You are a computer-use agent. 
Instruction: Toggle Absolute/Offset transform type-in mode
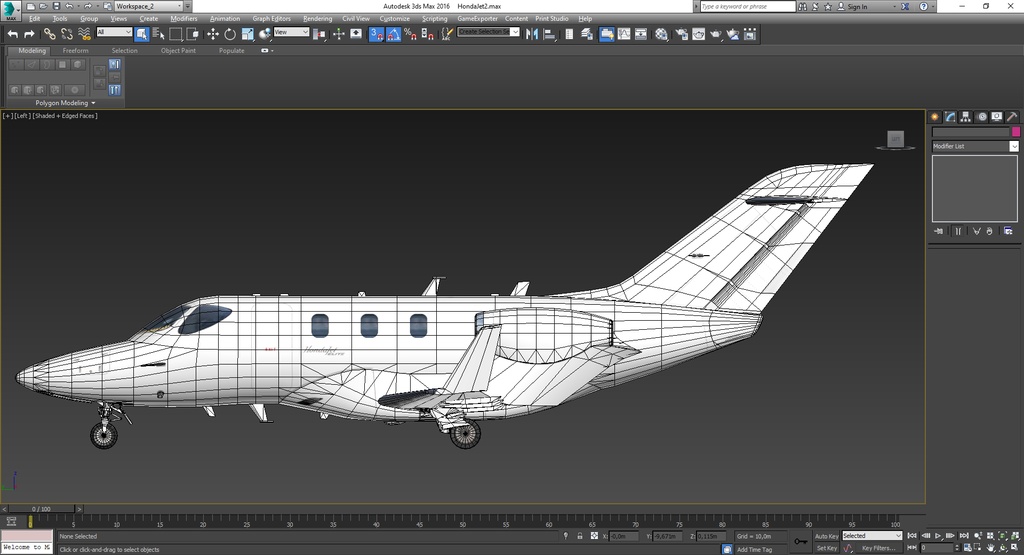(x=594, y=535)
